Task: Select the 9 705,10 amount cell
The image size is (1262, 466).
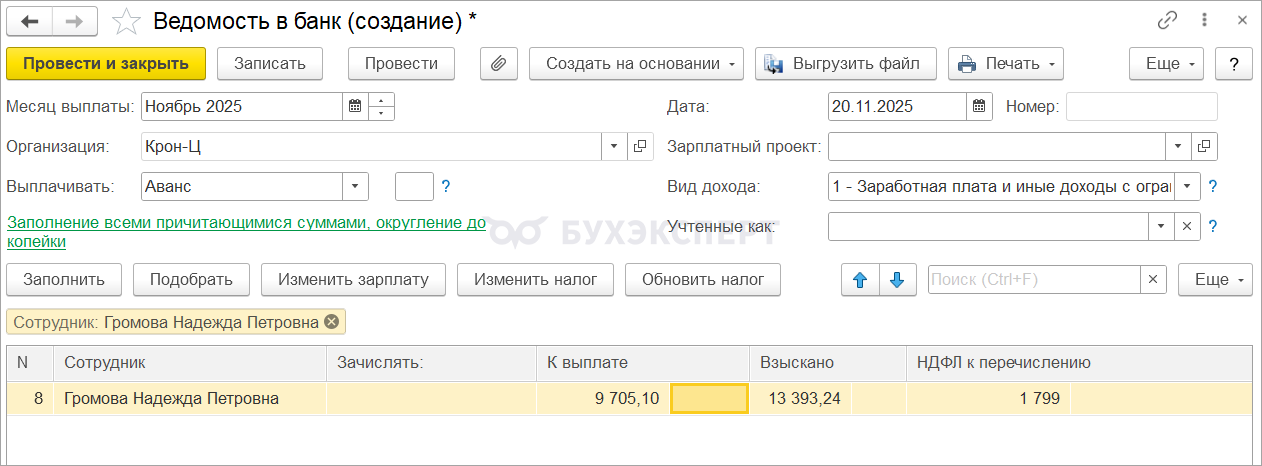Action: pos(604,399)
